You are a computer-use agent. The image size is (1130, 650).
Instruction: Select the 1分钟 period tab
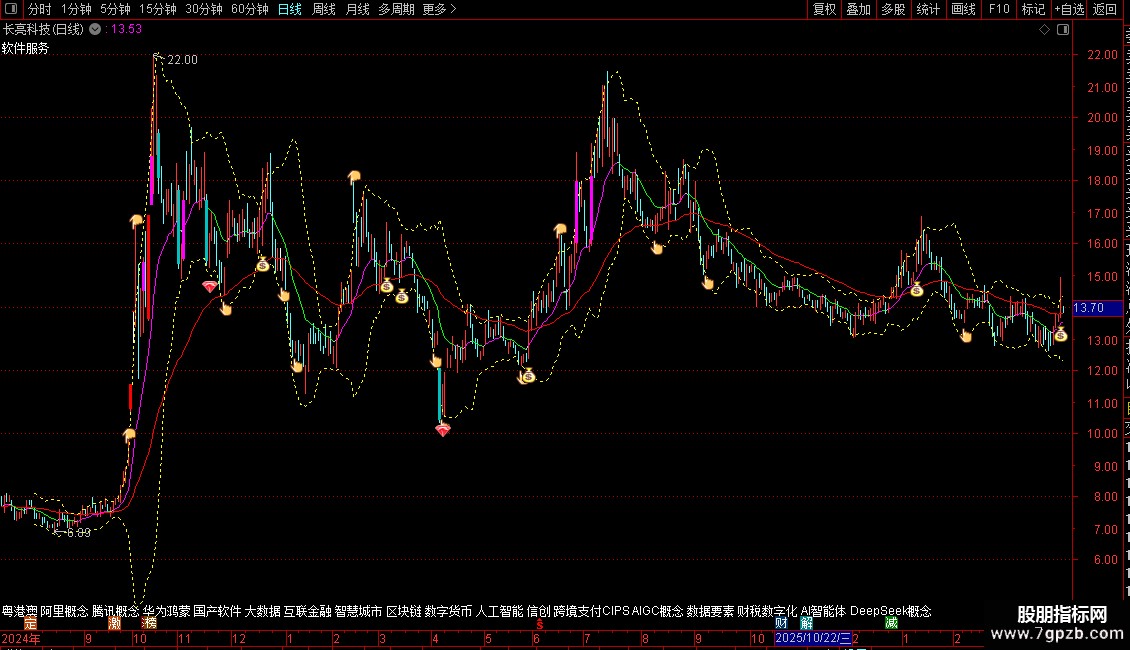click(x=76, y=9)
